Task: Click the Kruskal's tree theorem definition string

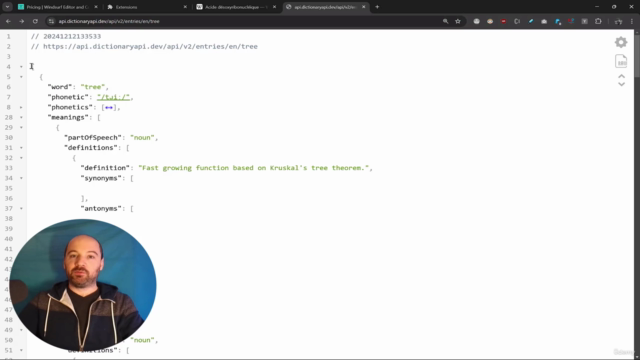Action: (x=253, y=168)
